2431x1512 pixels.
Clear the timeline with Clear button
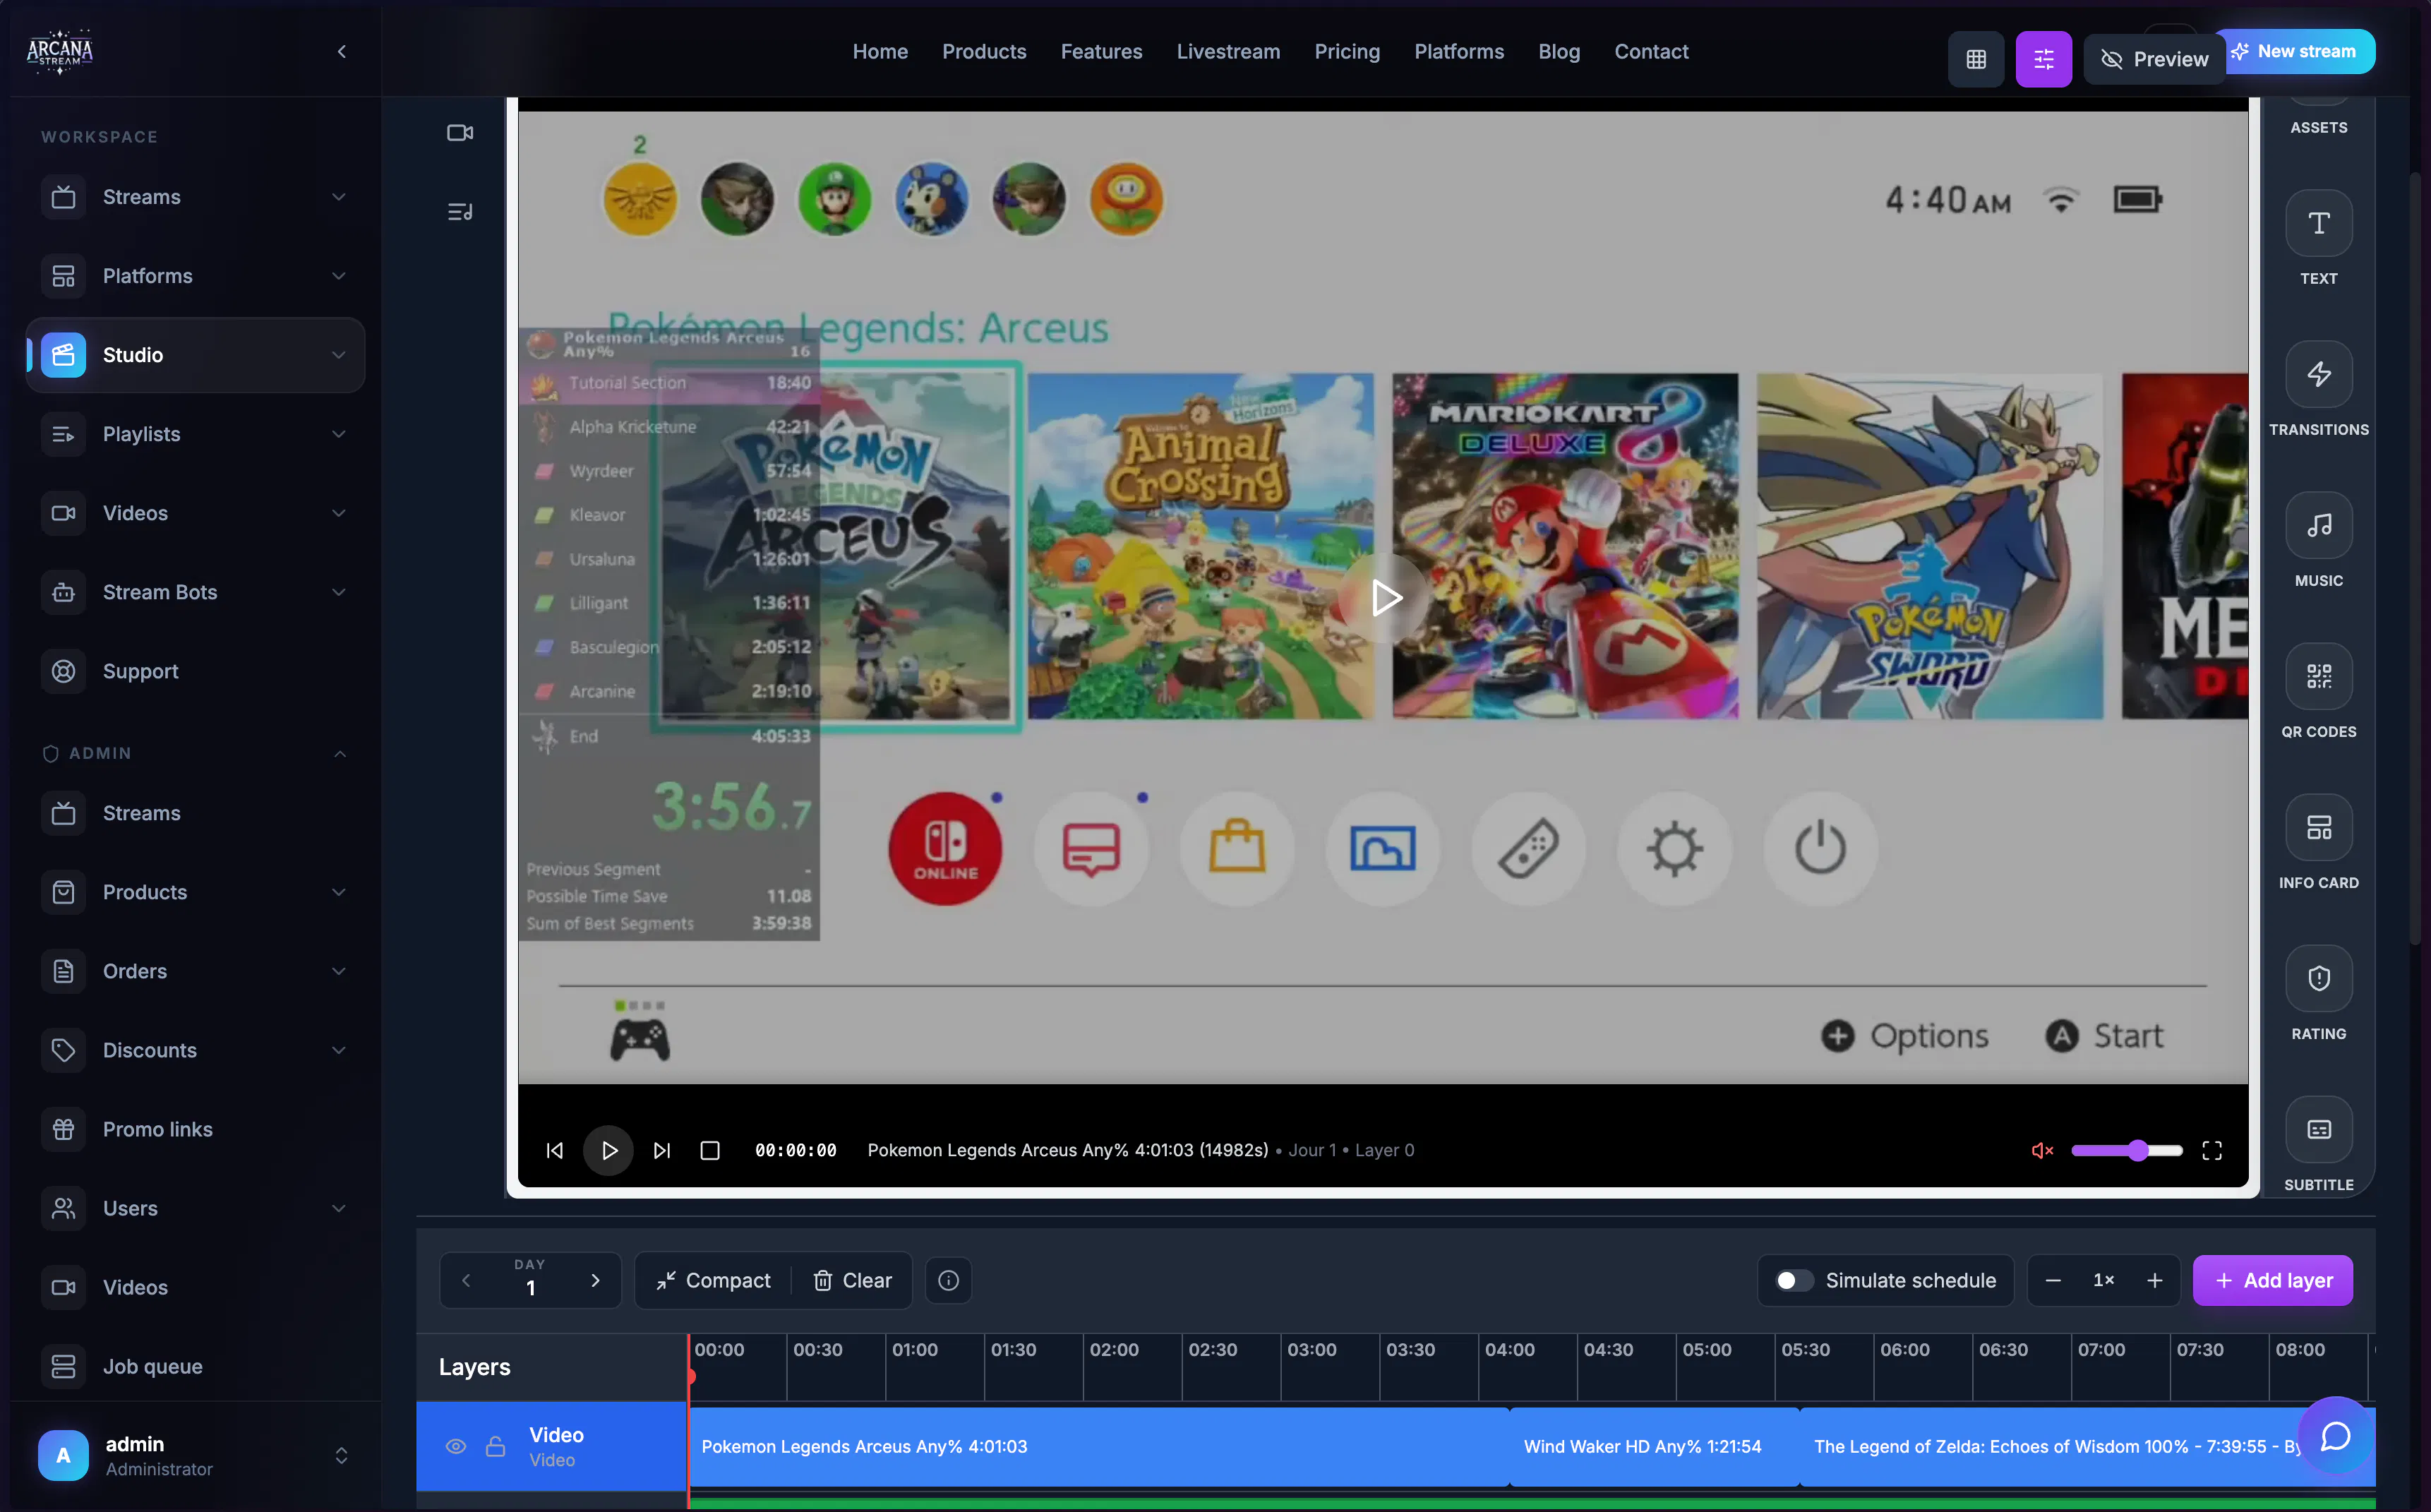point(852,1280)
